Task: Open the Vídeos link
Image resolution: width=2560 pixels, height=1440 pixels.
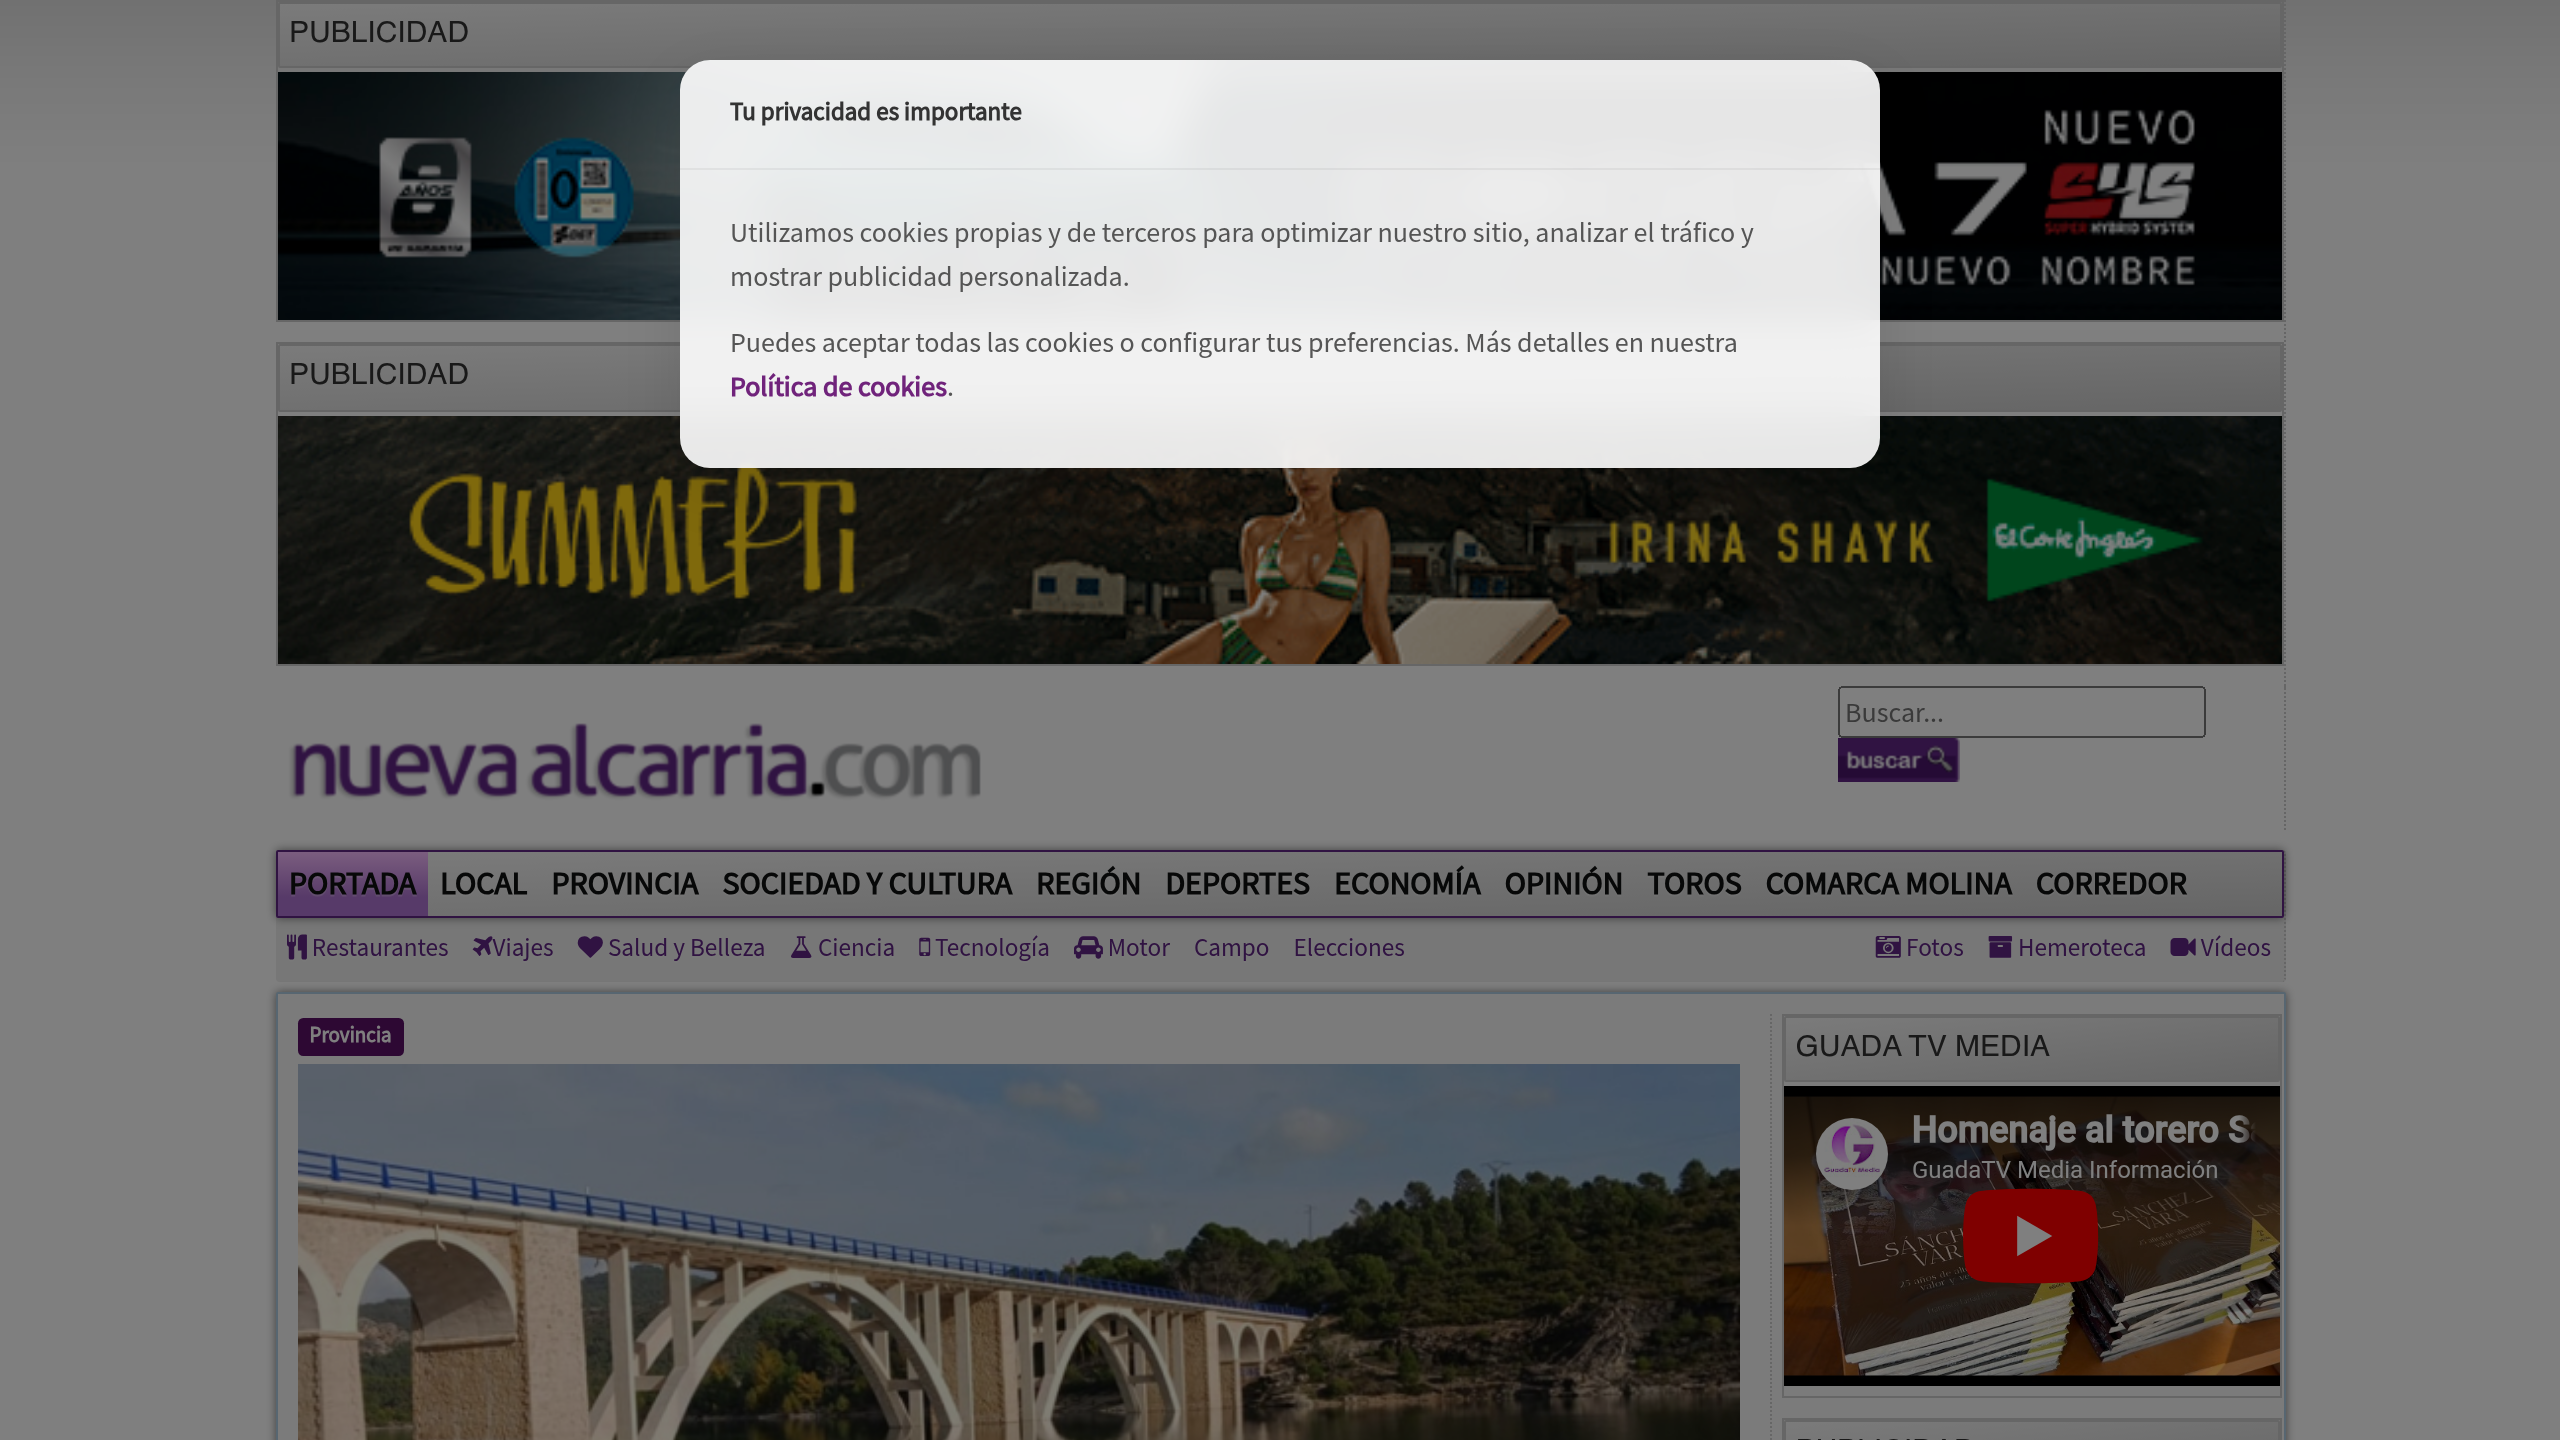Action: point(2220,947)
